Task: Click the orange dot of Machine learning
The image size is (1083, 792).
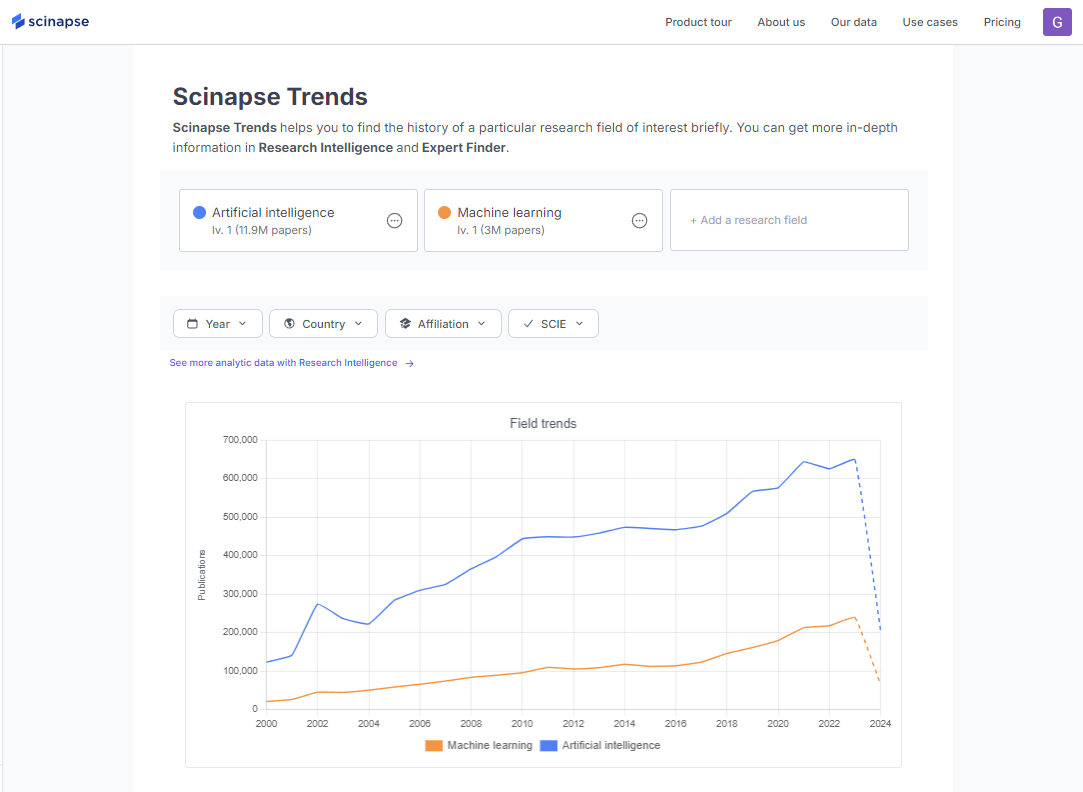Action: tap(444, 212)
